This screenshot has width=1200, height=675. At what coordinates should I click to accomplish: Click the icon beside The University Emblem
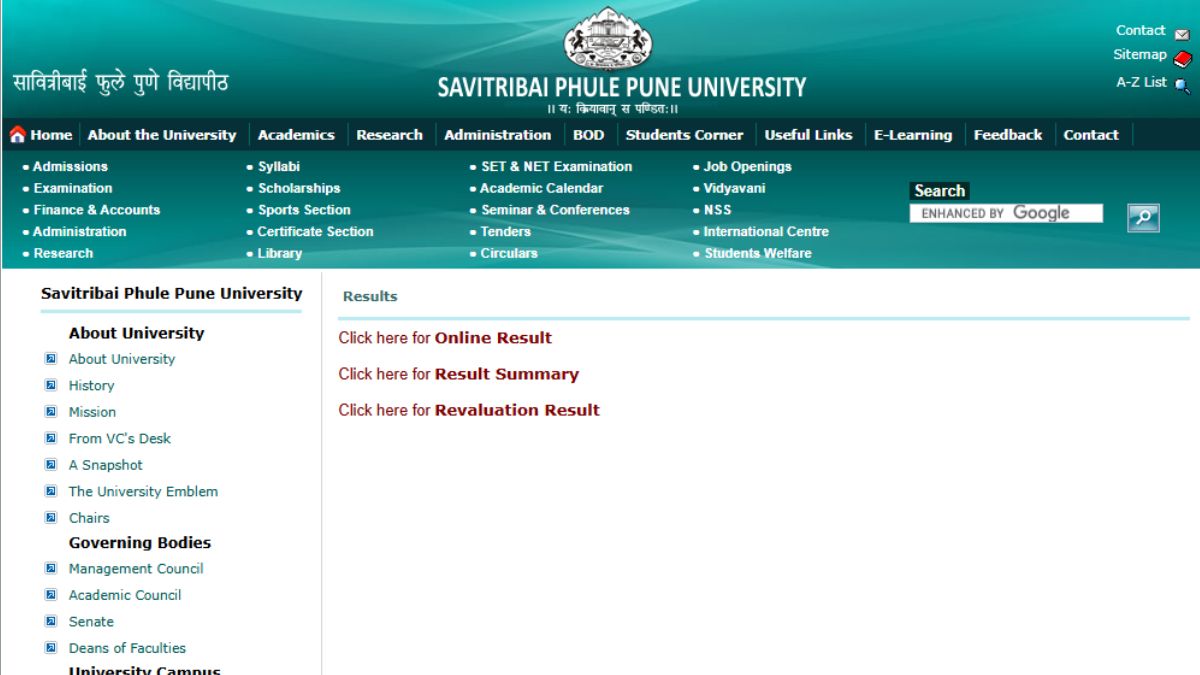point(51,491)
